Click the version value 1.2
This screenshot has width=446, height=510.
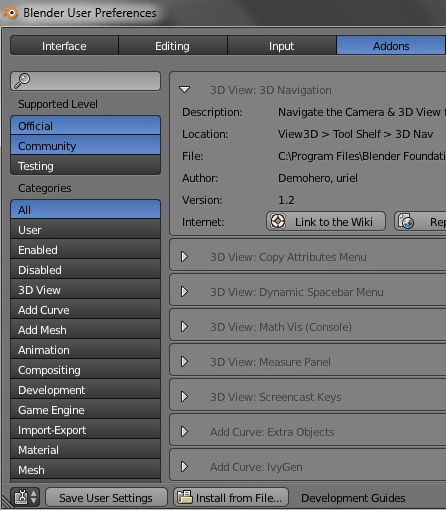286,200
